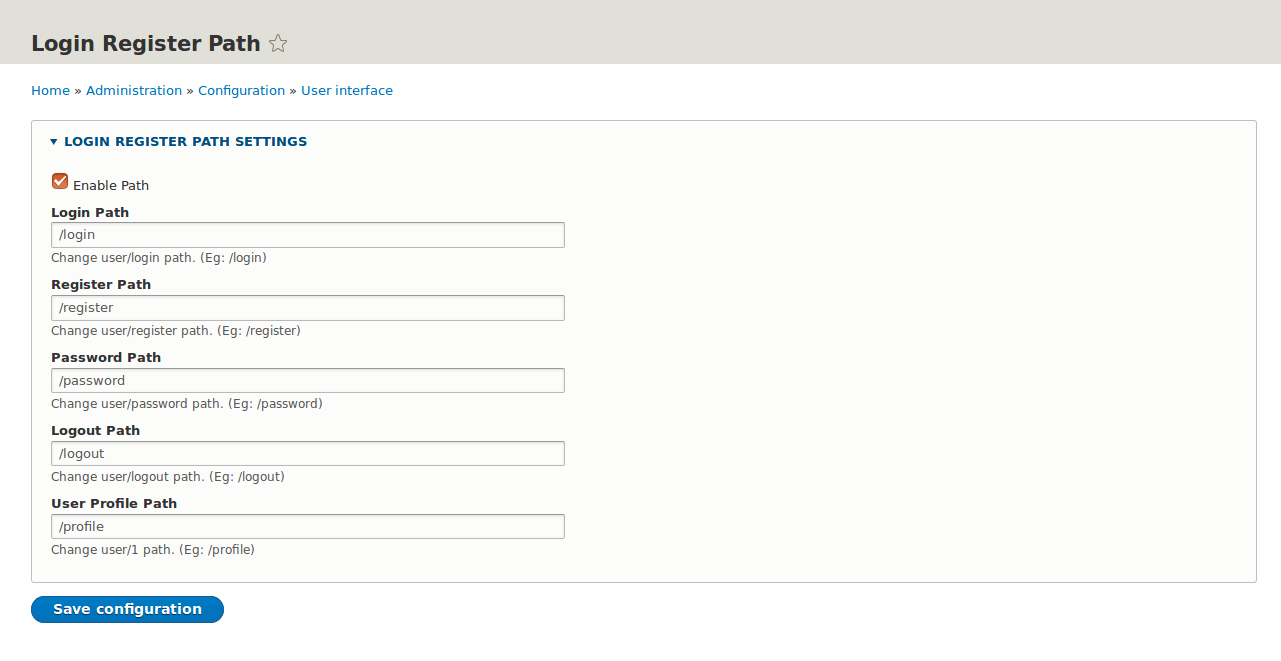Select the 'Login Path' field label

(90, 213)
